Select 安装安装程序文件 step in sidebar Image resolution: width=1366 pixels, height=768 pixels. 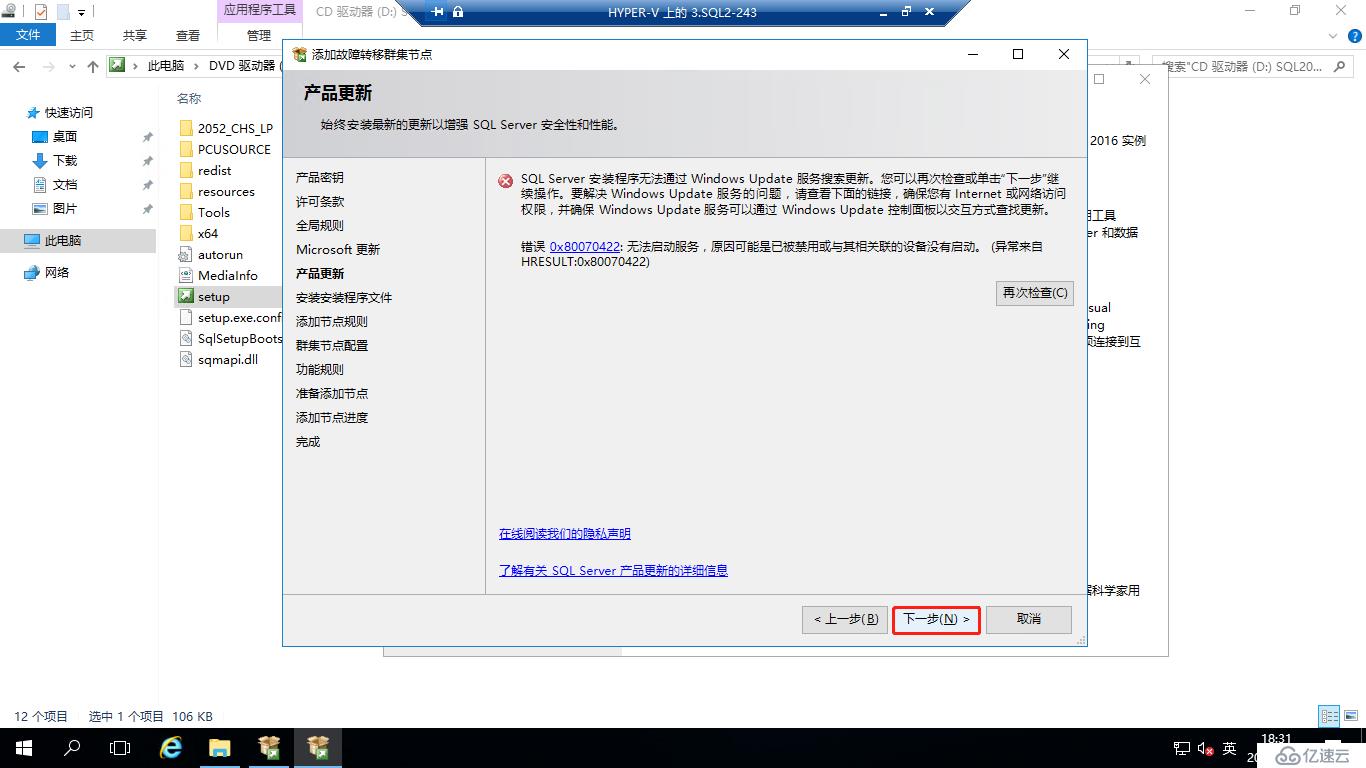click(x=344, y=297)
